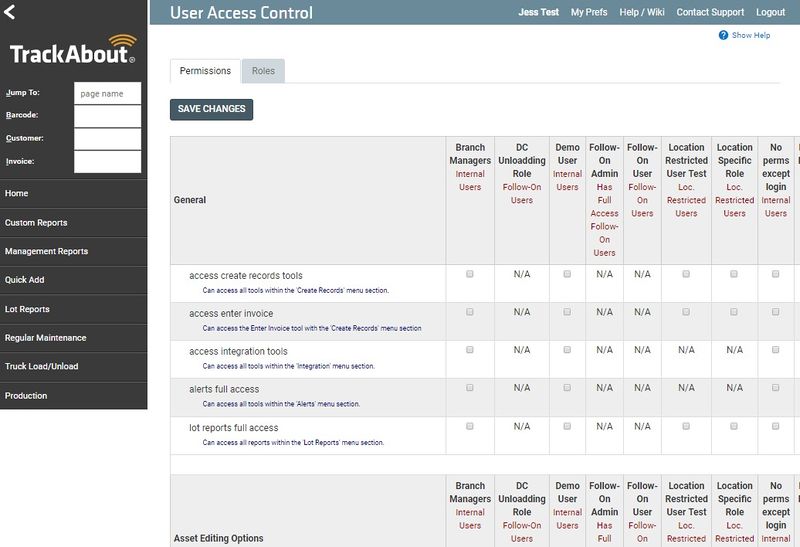Click the Invoice input field
The width and height of the screenshot is (800, 547).
click(x=108, y=162)
